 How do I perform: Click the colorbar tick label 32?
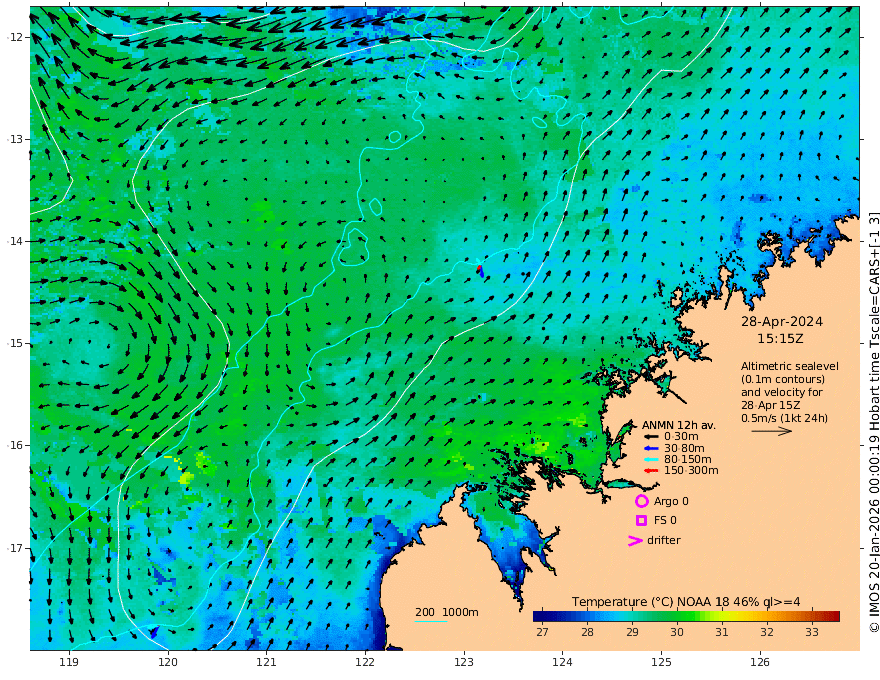pyautogui.click(x=767, y=632)
